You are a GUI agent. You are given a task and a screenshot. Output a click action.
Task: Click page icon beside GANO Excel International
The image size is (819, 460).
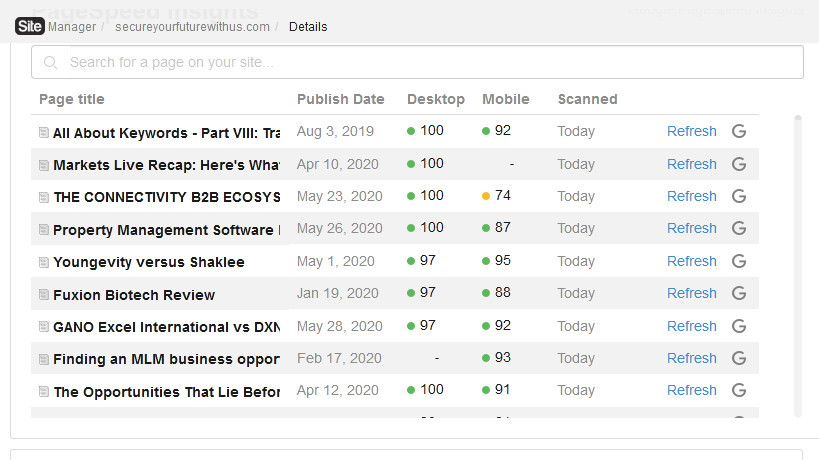[44, 327]
